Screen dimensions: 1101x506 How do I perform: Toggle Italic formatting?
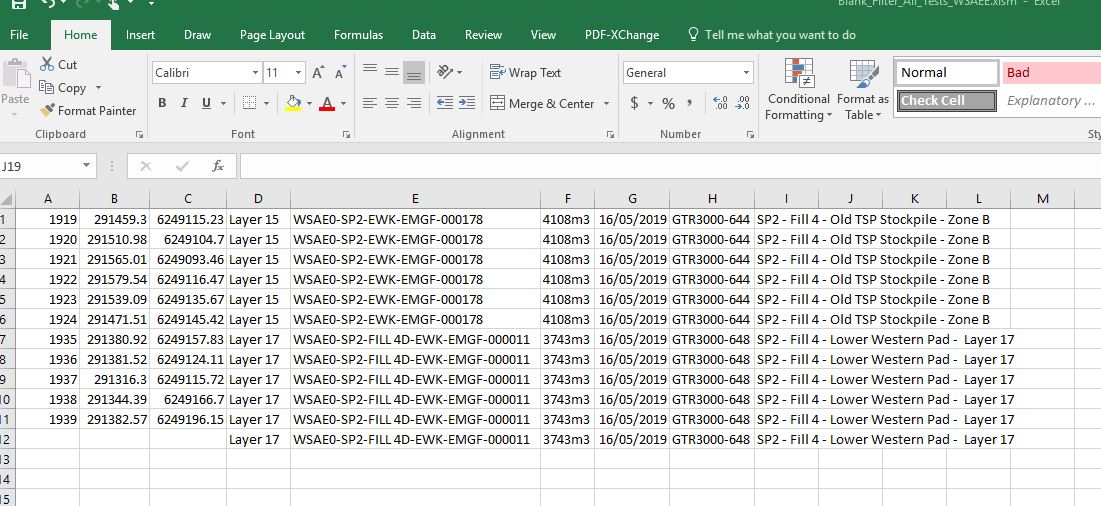[x=184, y=103]
